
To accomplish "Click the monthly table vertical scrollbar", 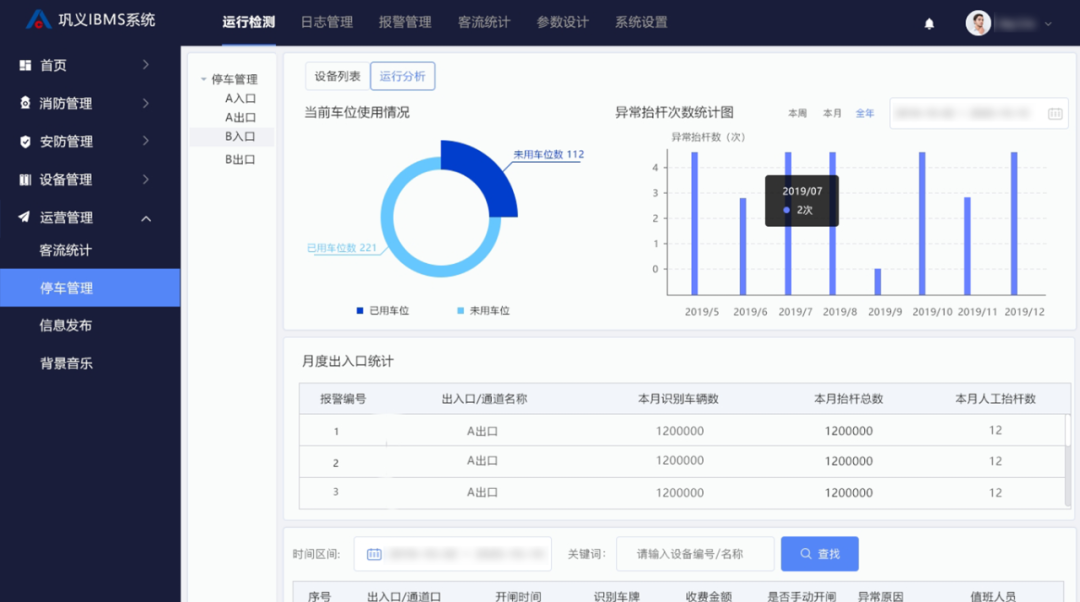I will [x=1068, y=461].
